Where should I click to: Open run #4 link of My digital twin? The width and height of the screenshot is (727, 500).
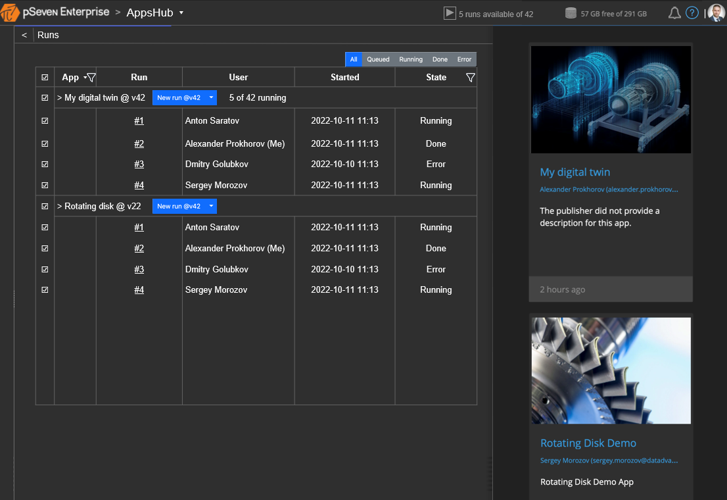point(139,185)
